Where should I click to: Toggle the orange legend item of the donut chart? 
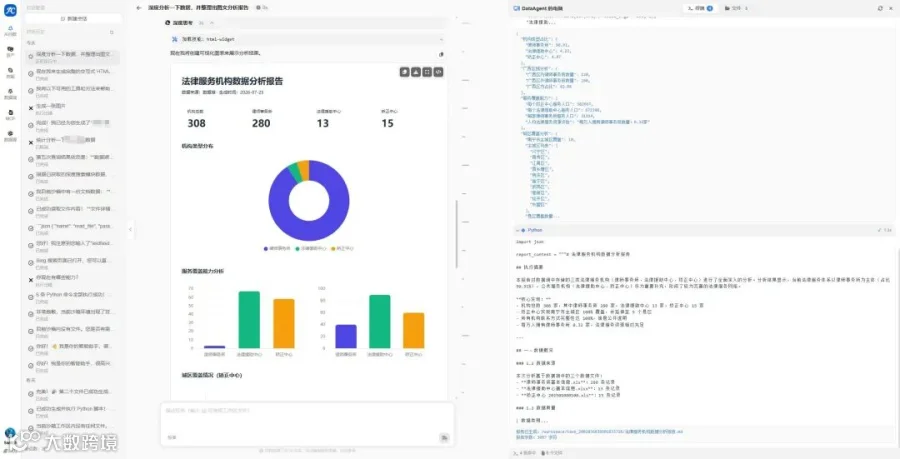(x=343, y=248)
